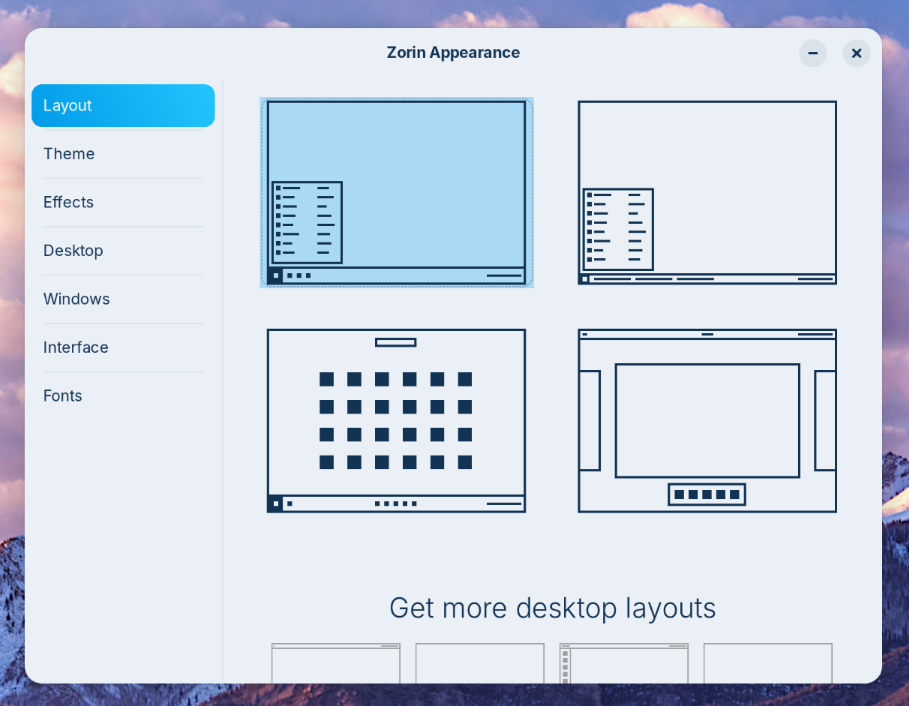Click the Zorin Appearance window title
Viewport: 909px width, 706px height.
(453, 53)
